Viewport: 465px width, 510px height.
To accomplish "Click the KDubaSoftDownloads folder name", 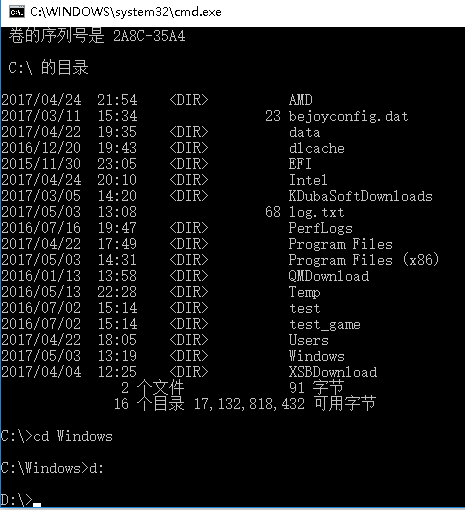I will click(360, 196).
